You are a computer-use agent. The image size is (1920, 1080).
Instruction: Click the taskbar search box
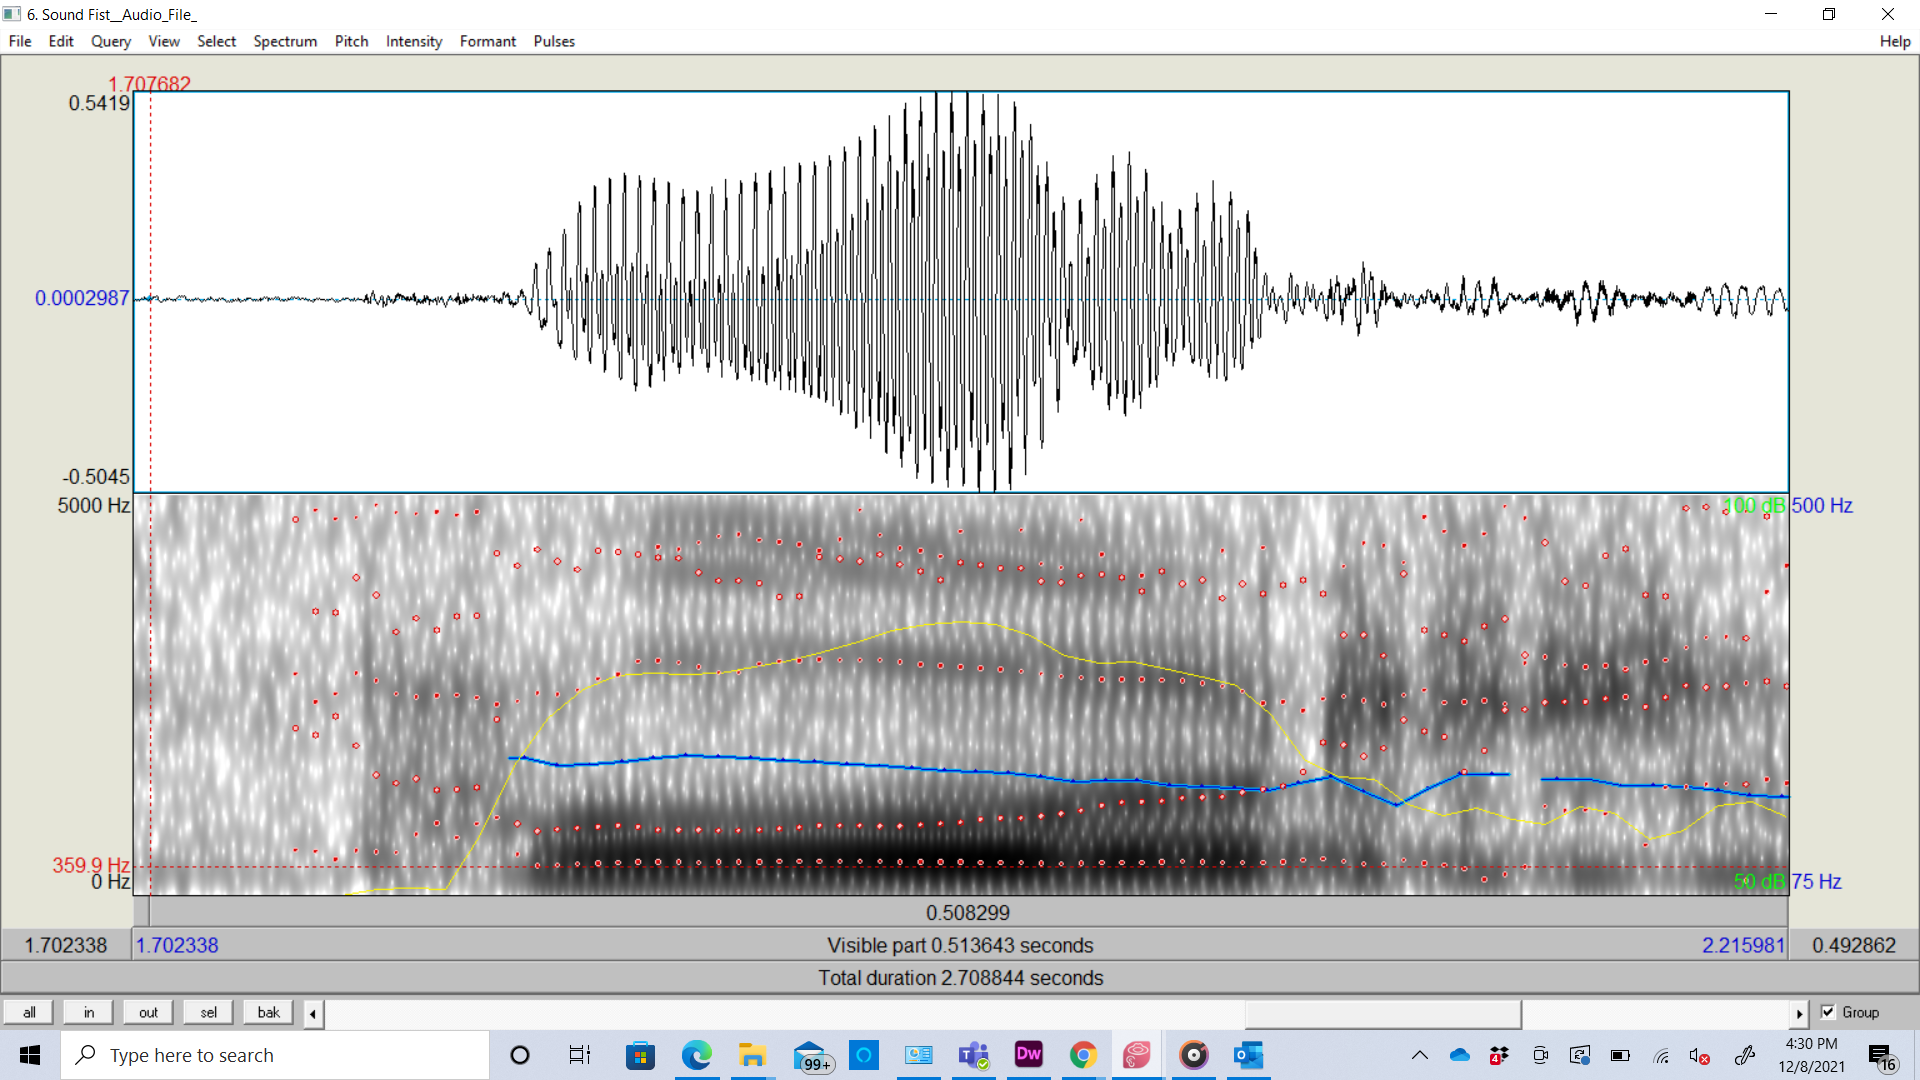click(x=275, y=1055)
